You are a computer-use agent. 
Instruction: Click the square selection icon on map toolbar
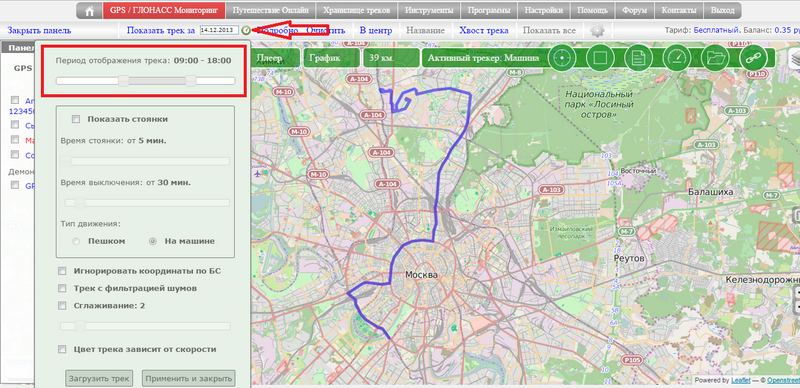pyautogui.click(x=600, y=58)
